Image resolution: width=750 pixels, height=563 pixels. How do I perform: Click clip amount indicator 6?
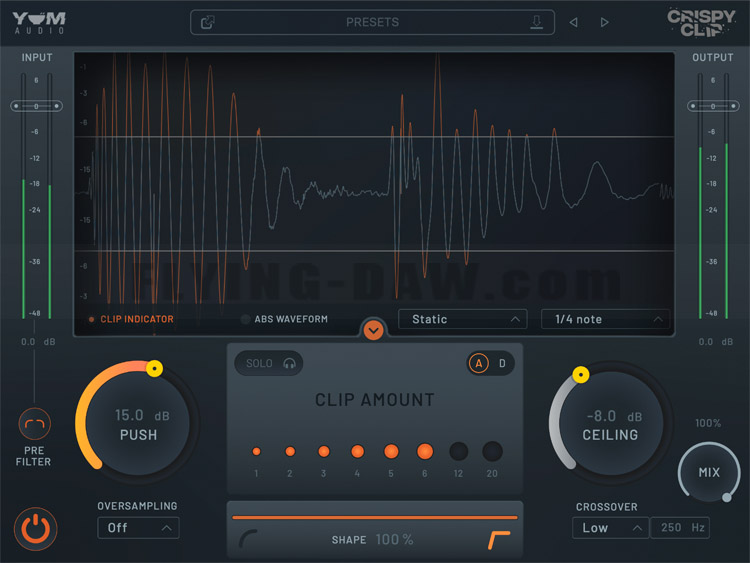click(x=425, y=451)
